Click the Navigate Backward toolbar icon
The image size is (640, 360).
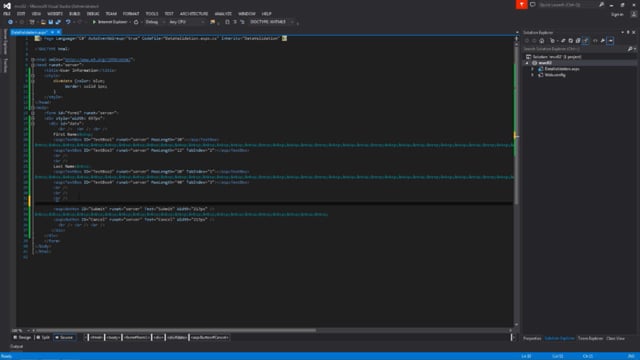[10, 22]
